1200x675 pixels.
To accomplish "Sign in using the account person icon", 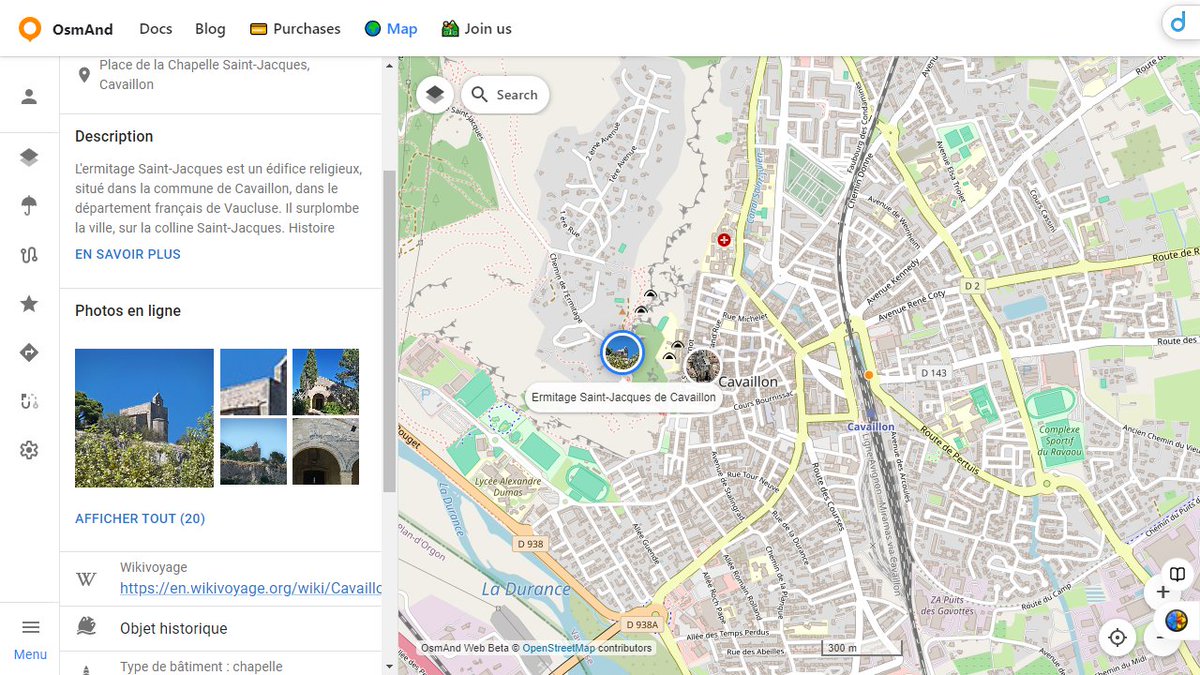I will (29, 95).
